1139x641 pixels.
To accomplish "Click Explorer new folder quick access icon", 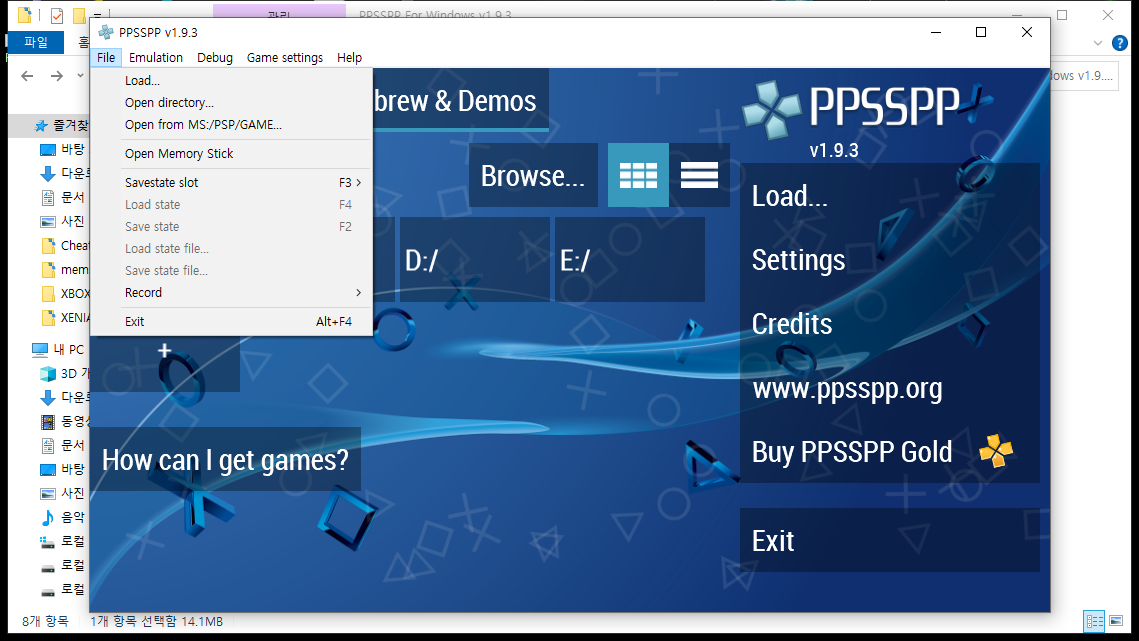I will coord(78,15).
